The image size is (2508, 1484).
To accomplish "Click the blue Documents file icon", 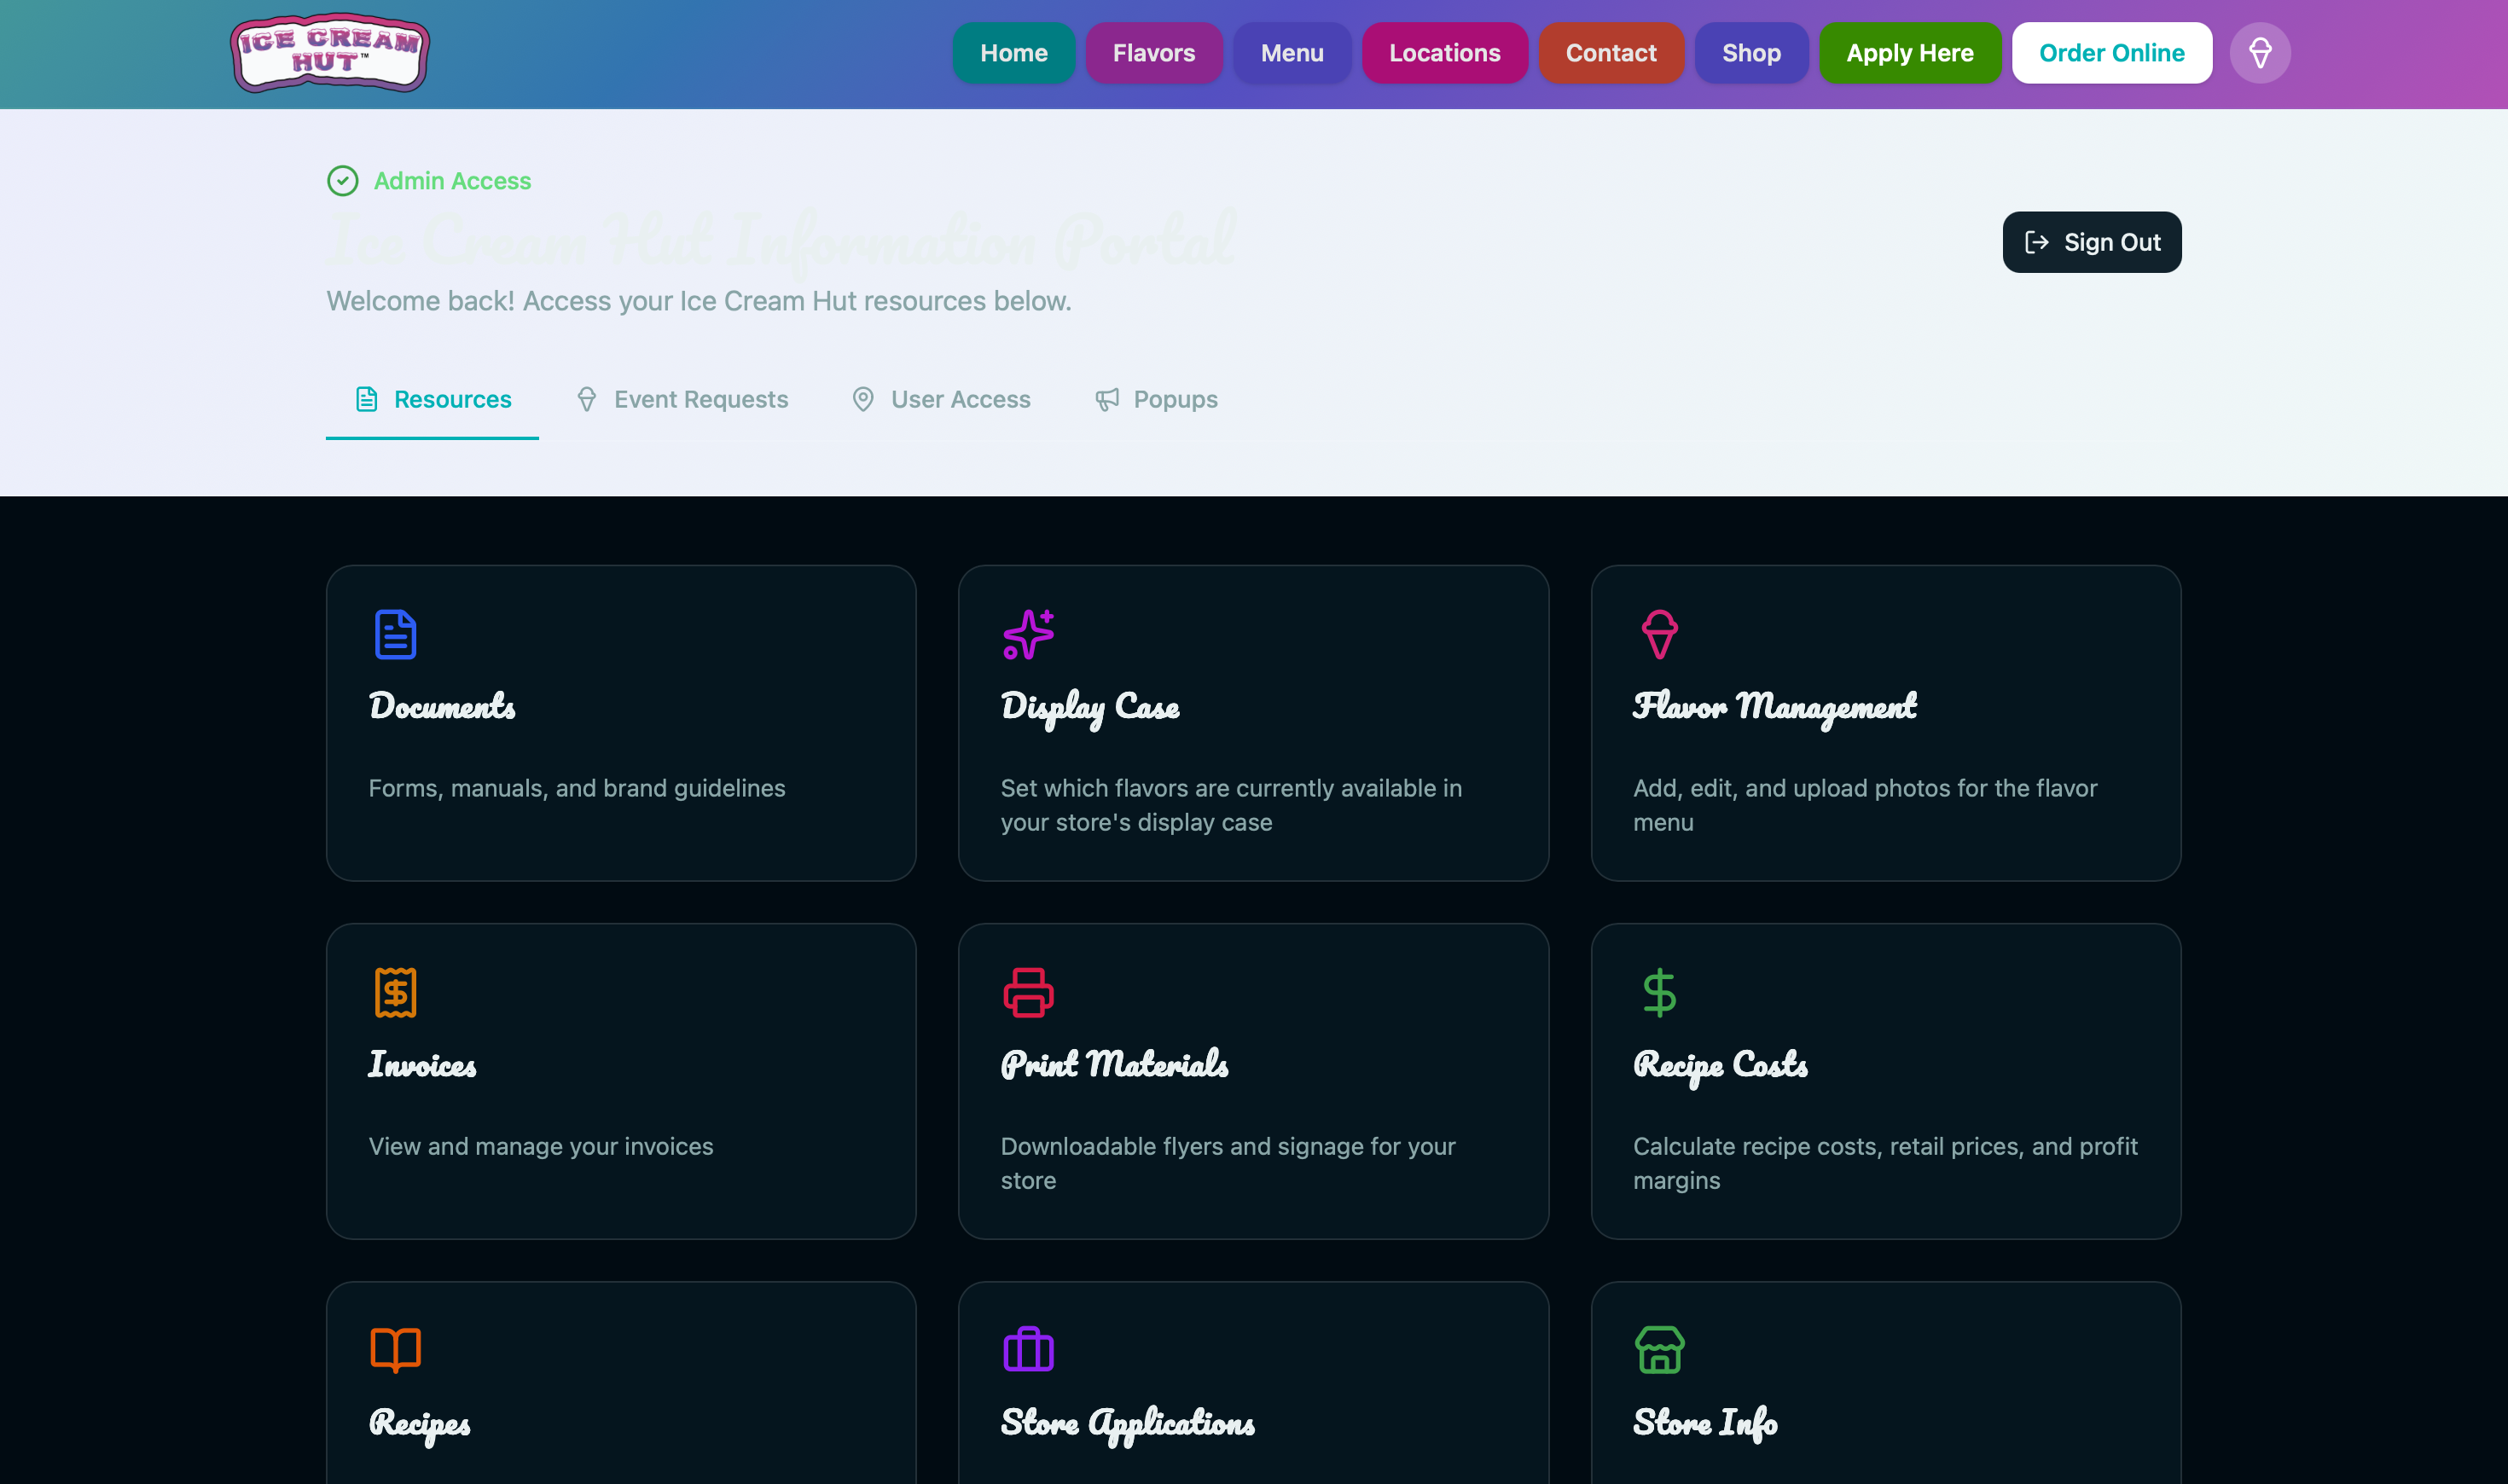I will tap(395, 634).
